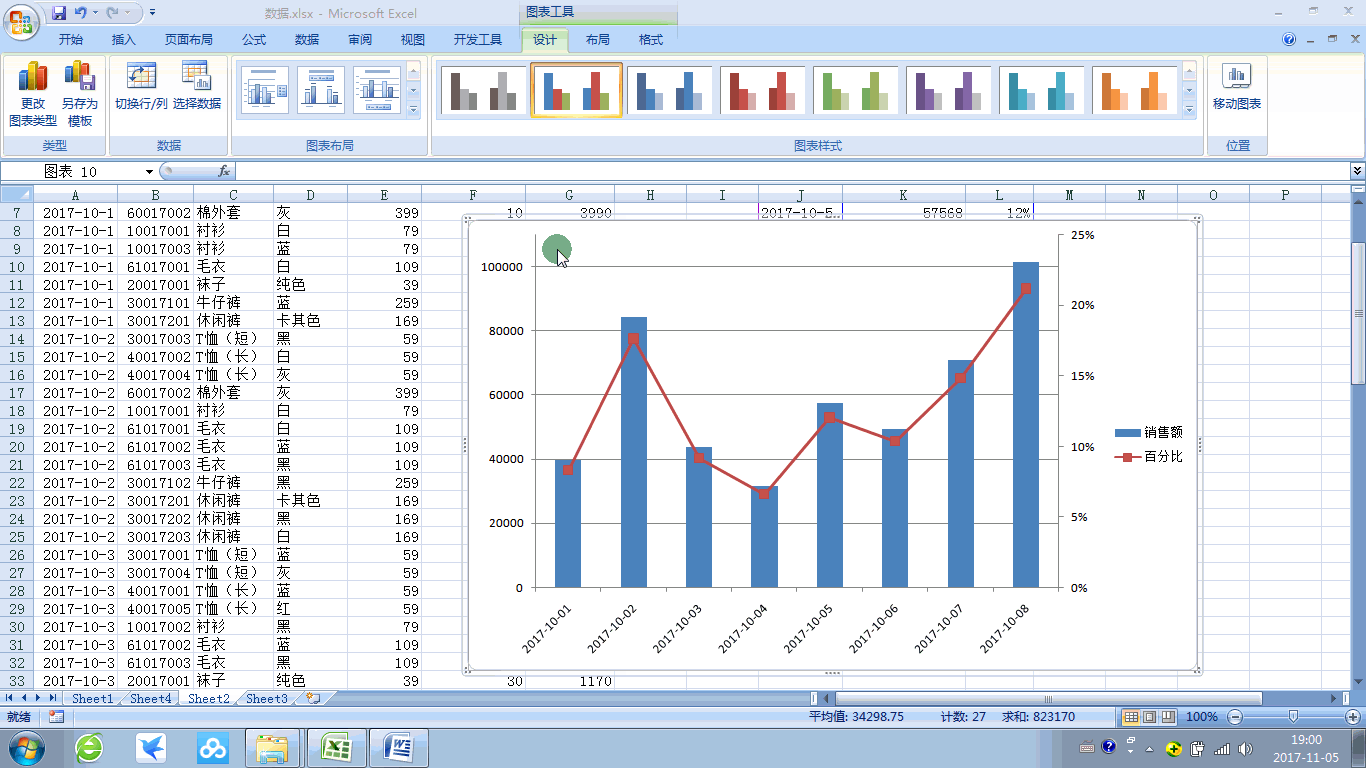This screenshot has width=1366, height=768.
Task: Click 更改图表类型 (change chart type)
Action: point(33,94)
